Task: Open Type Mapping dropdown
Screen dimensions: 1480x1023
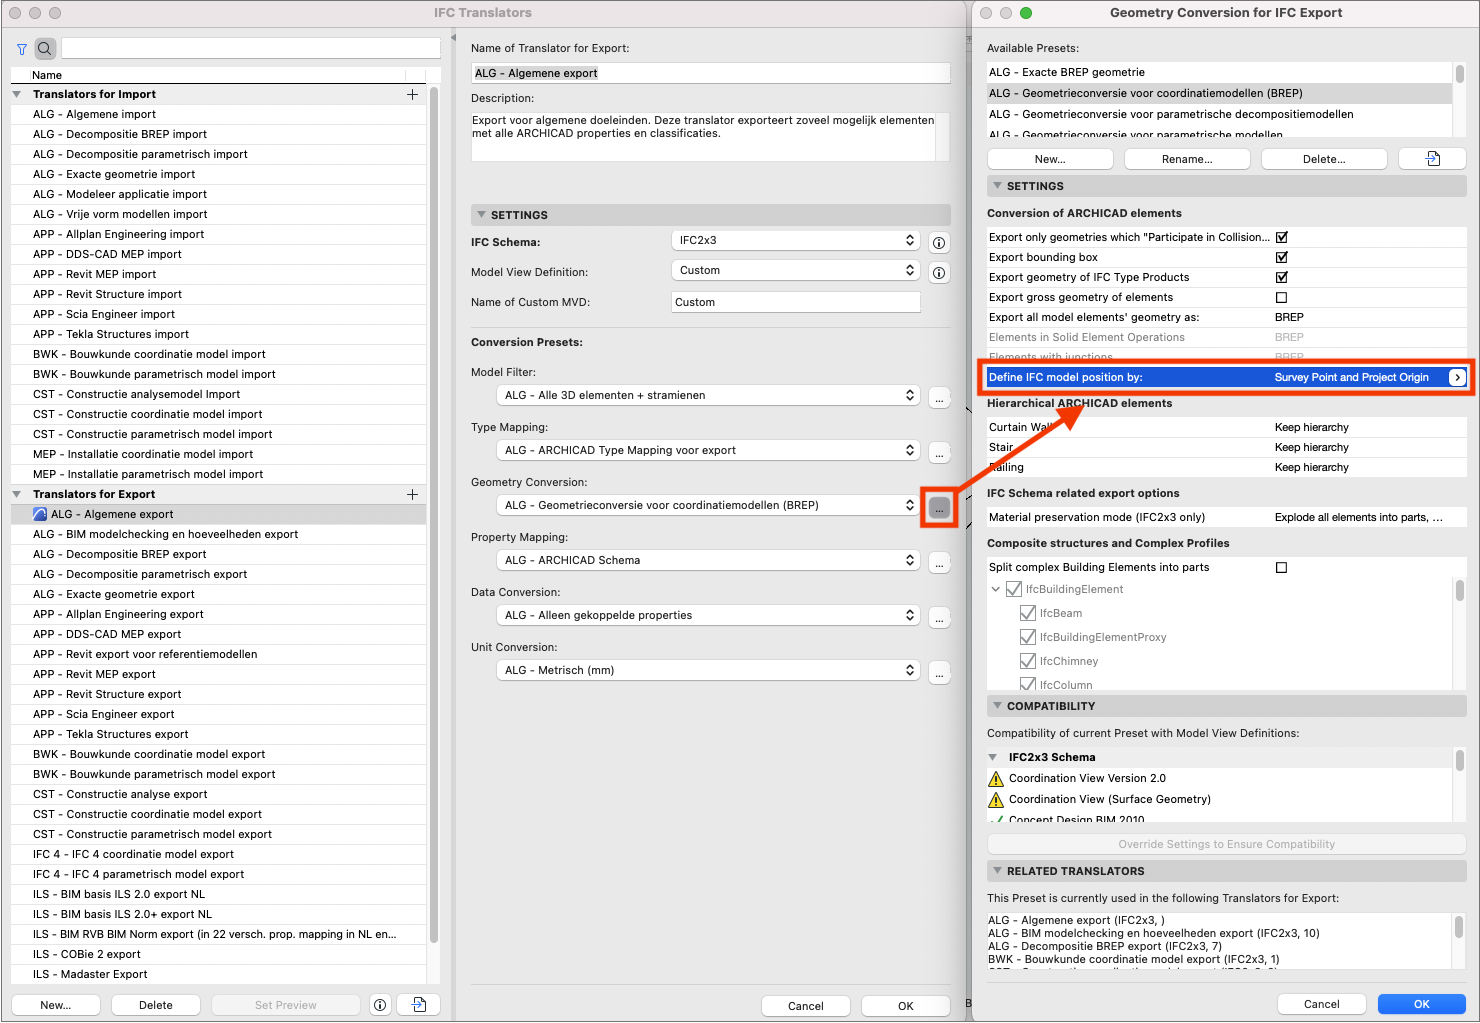Action: pos(708,450)
